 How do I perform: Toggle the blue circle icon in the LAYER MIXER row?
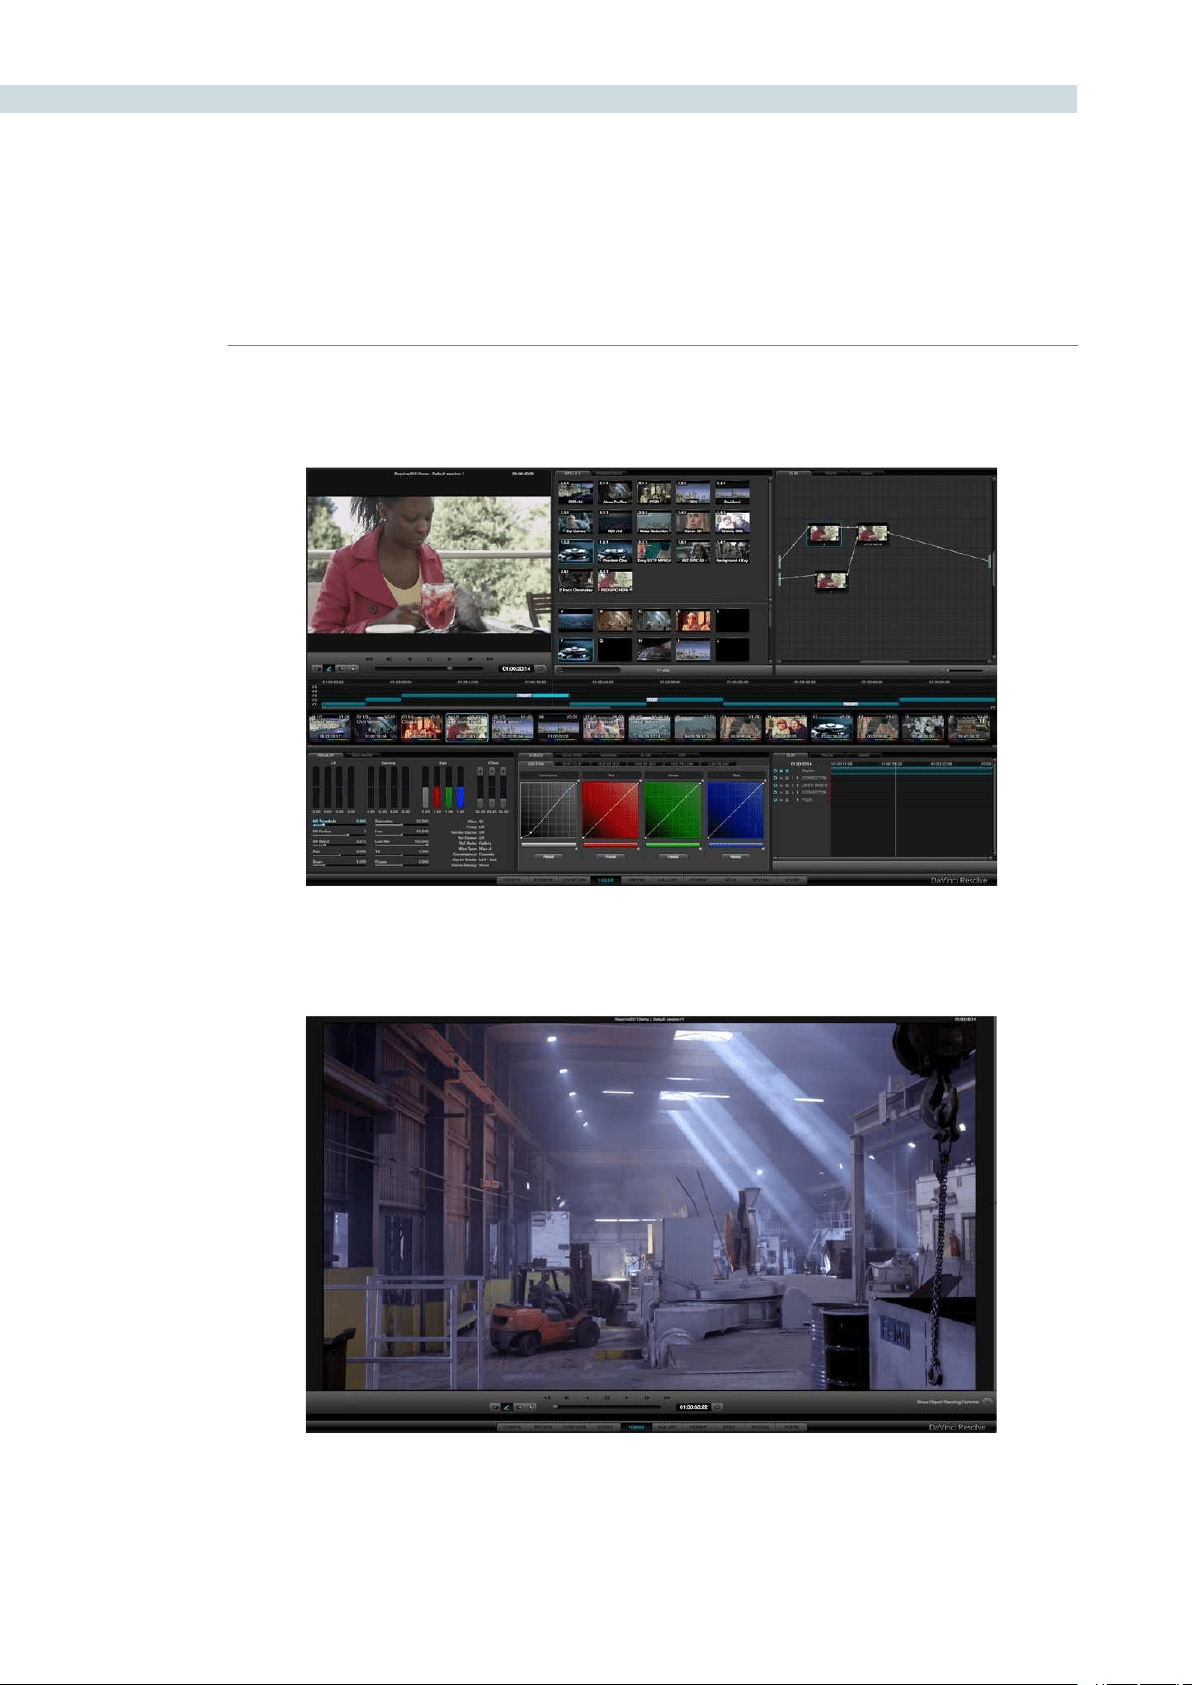pos(776,785)
